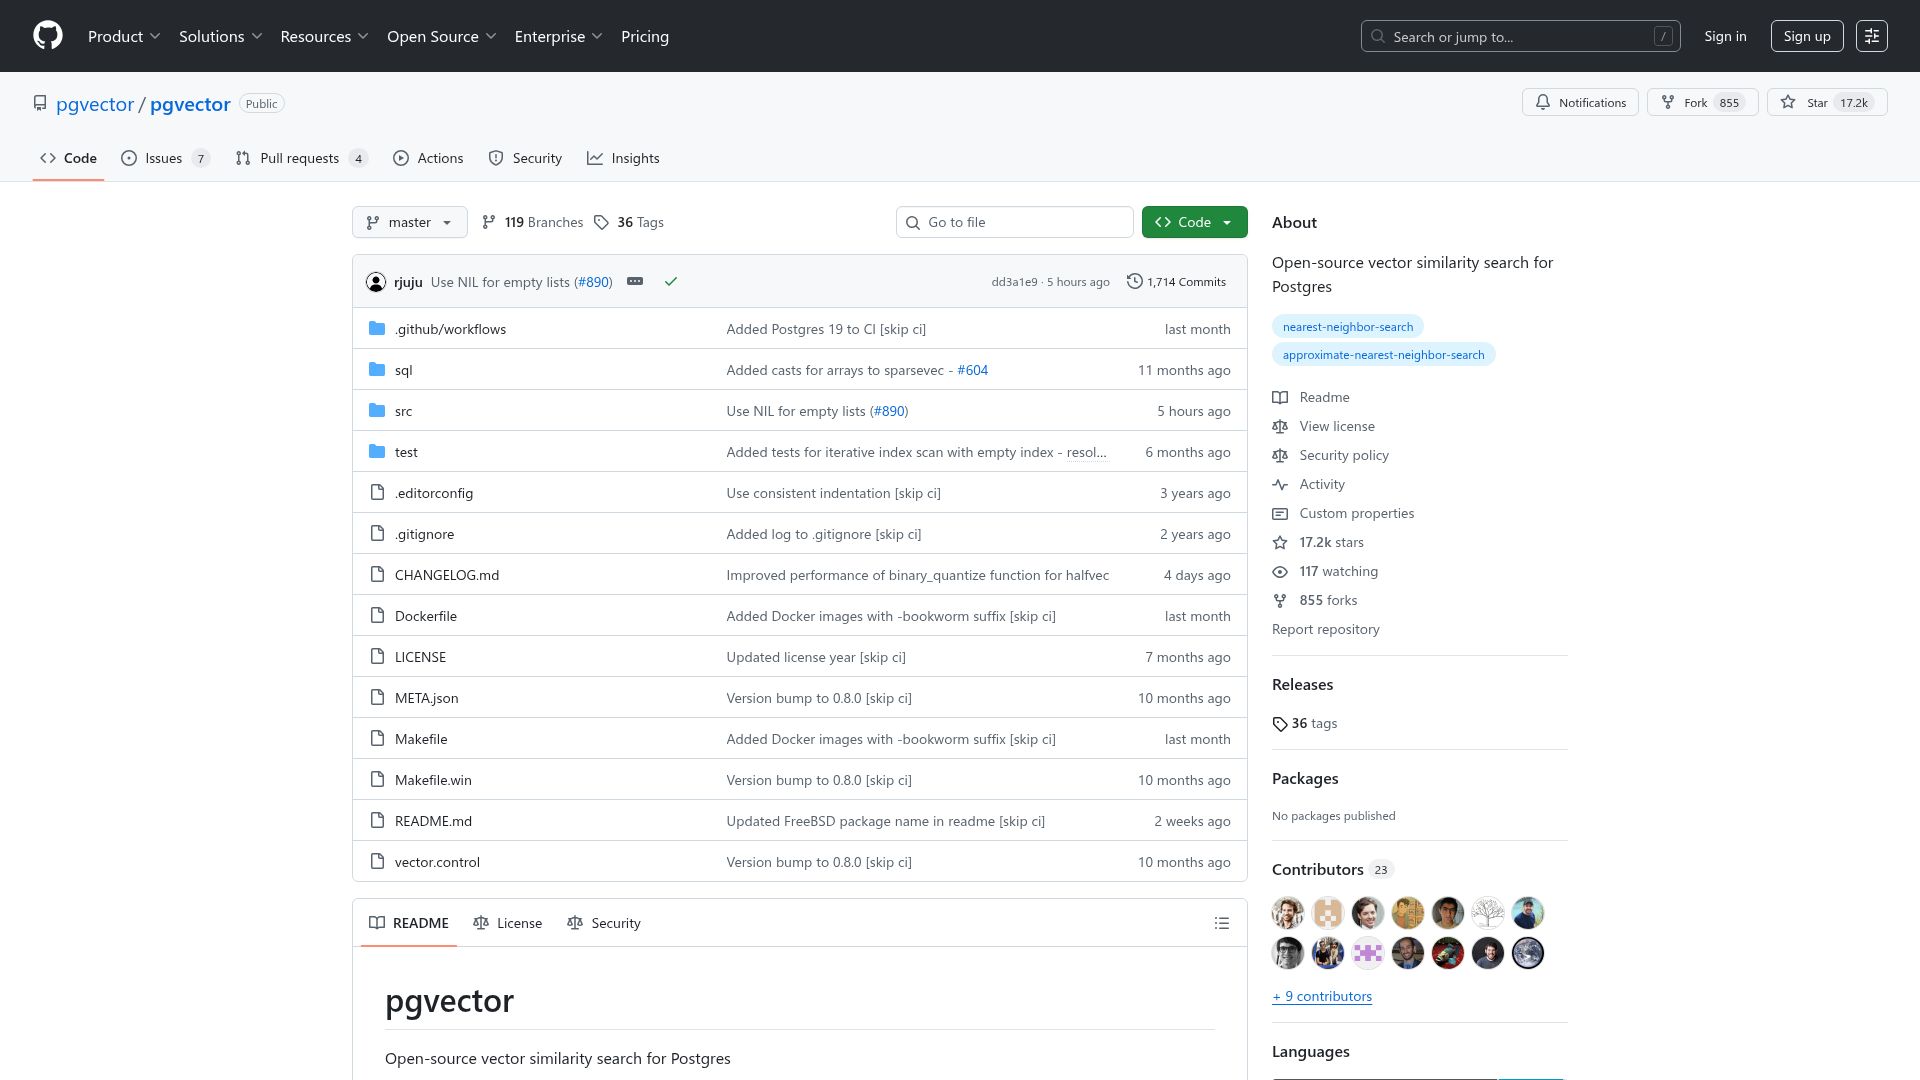
Task: Go to the pgvector owner link
Action: (95, 104)
